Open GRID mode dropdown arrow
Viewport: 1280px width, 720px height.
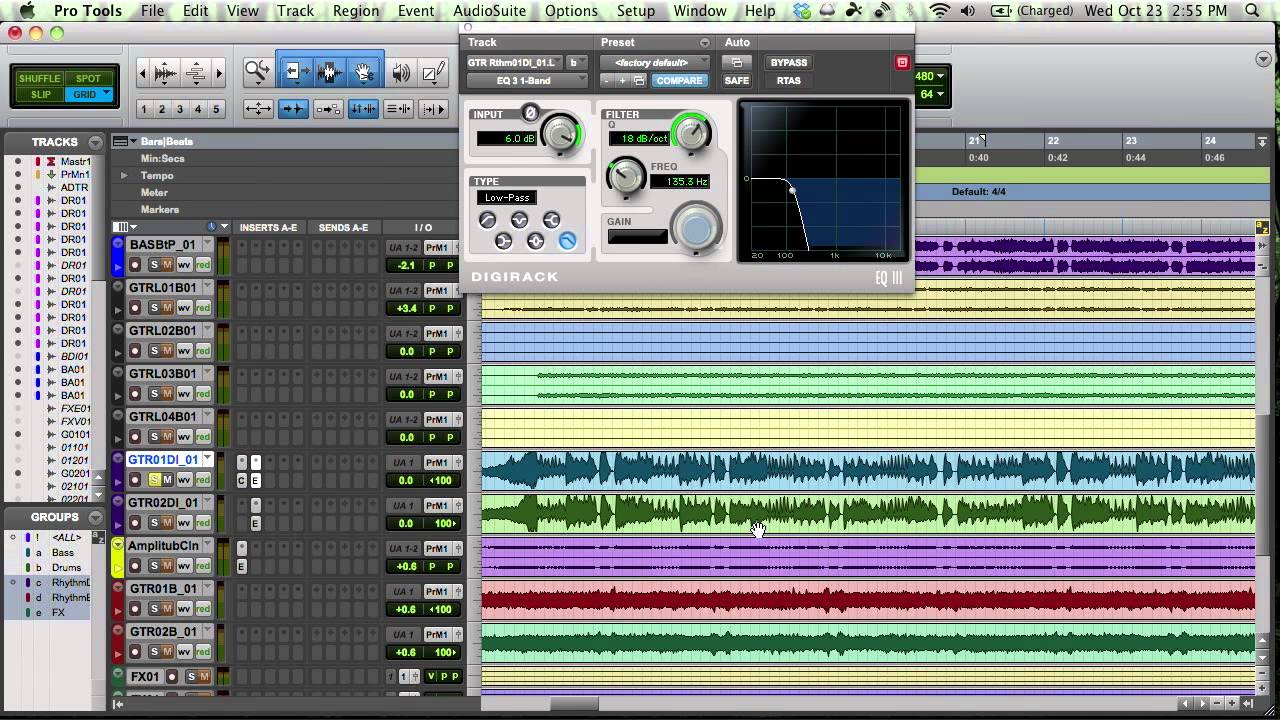tap(107, 94)
